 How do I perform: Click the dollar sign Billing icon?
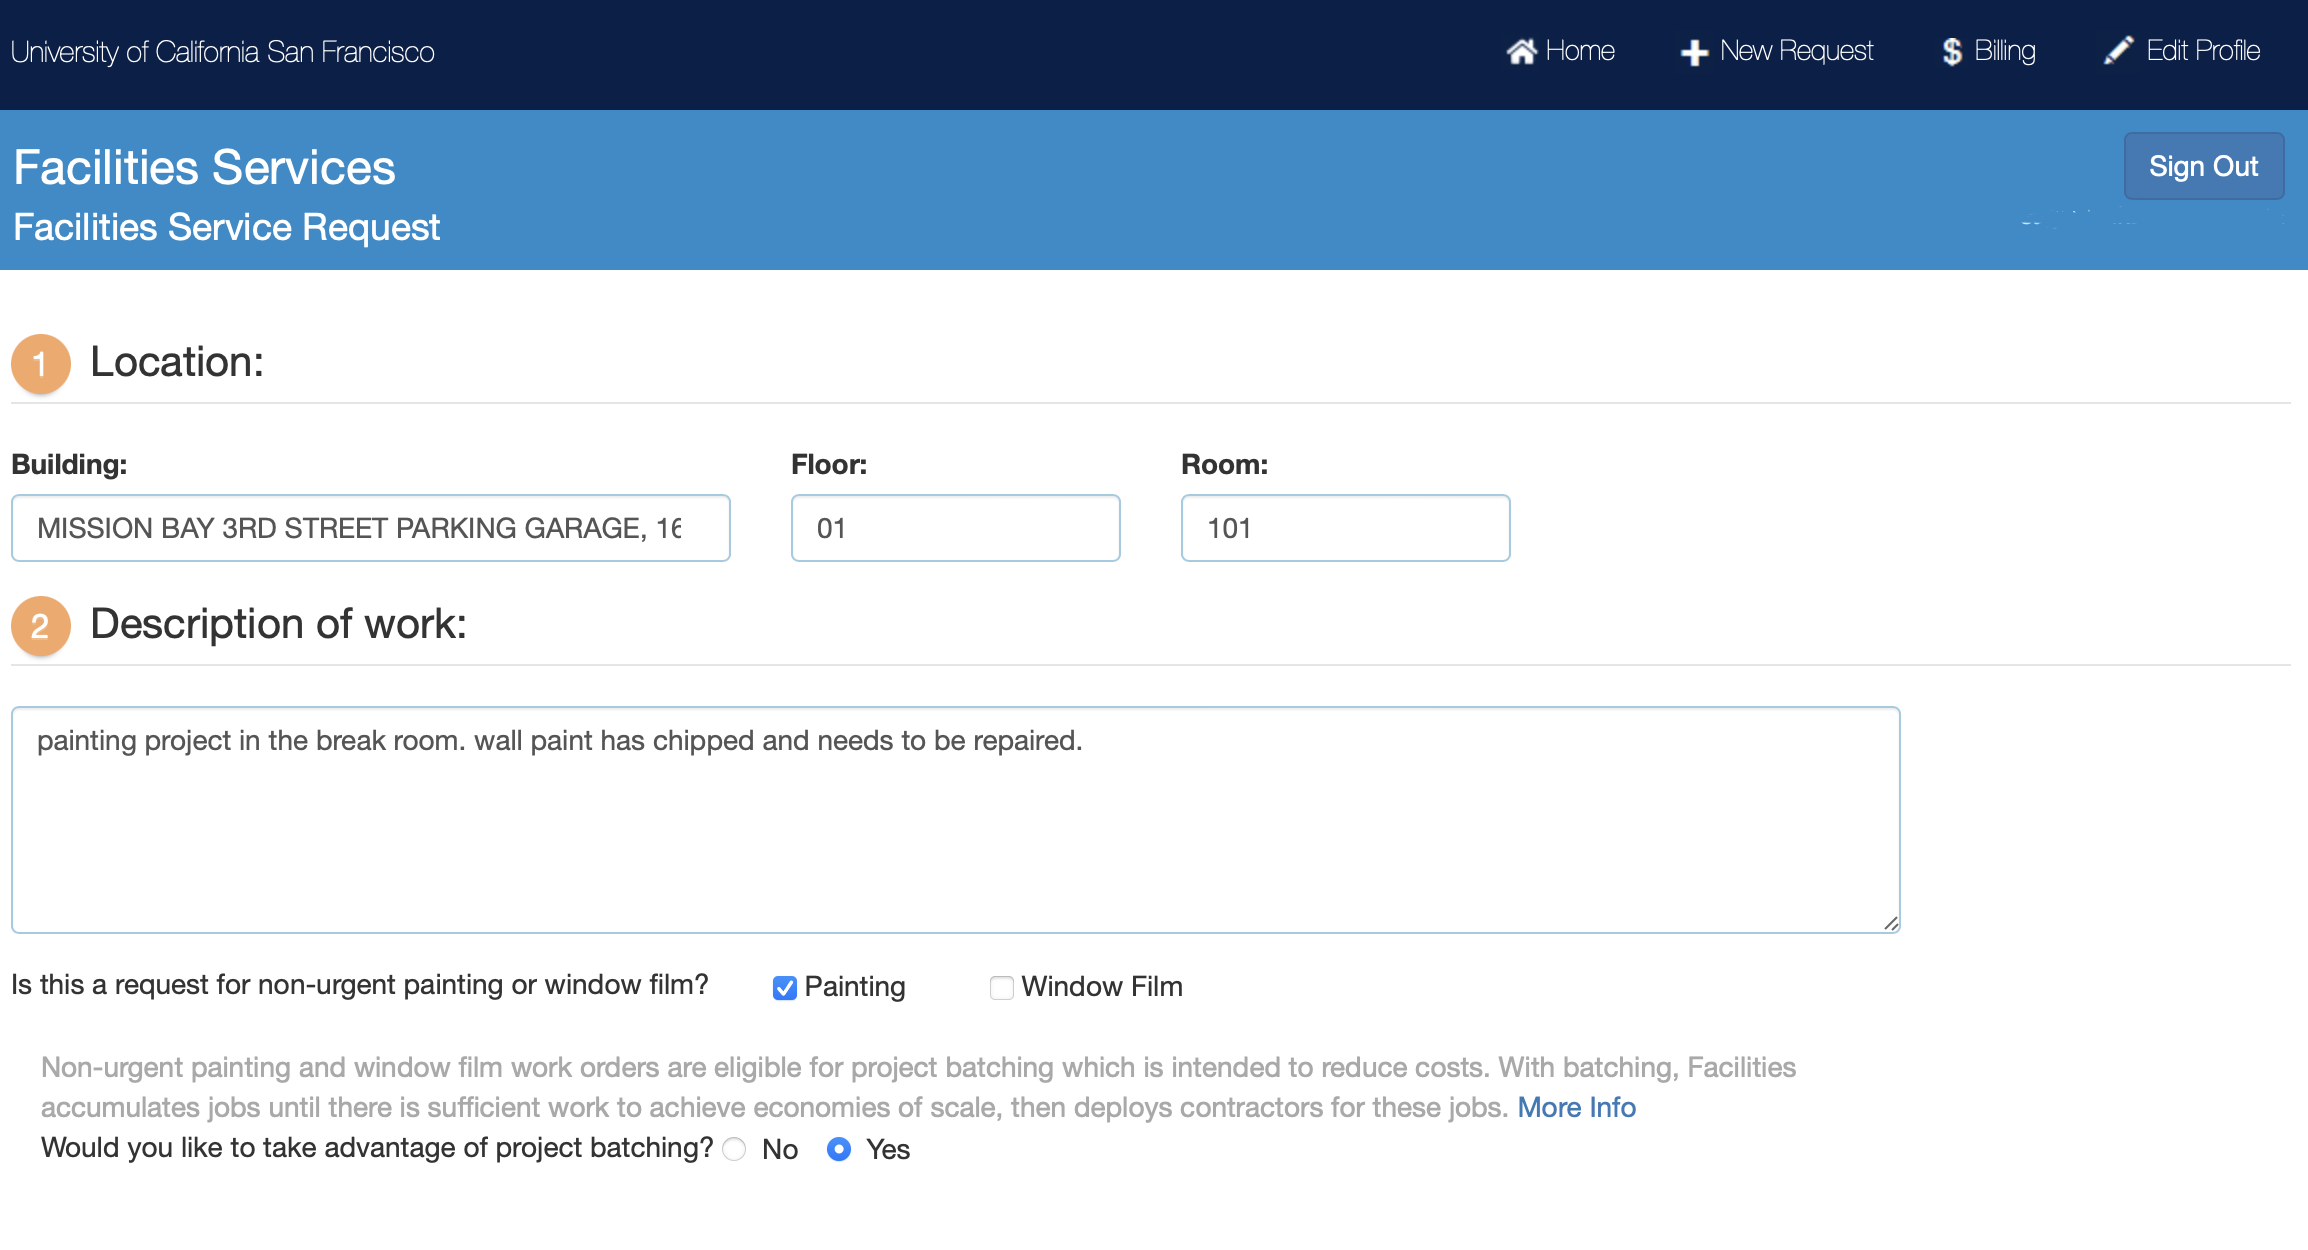click(1952, 52)
